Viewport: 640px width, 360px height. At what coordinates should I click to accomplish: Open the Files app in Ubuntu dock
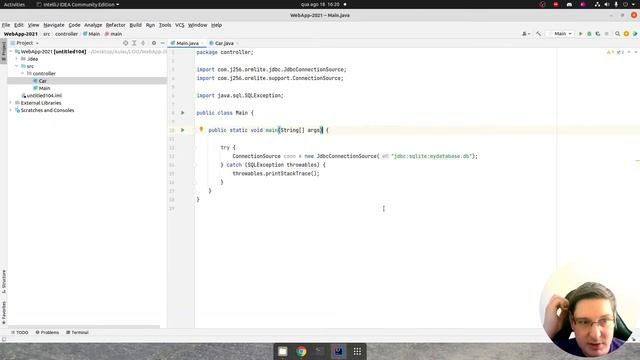pyautogui.click(x=282, y=351)
